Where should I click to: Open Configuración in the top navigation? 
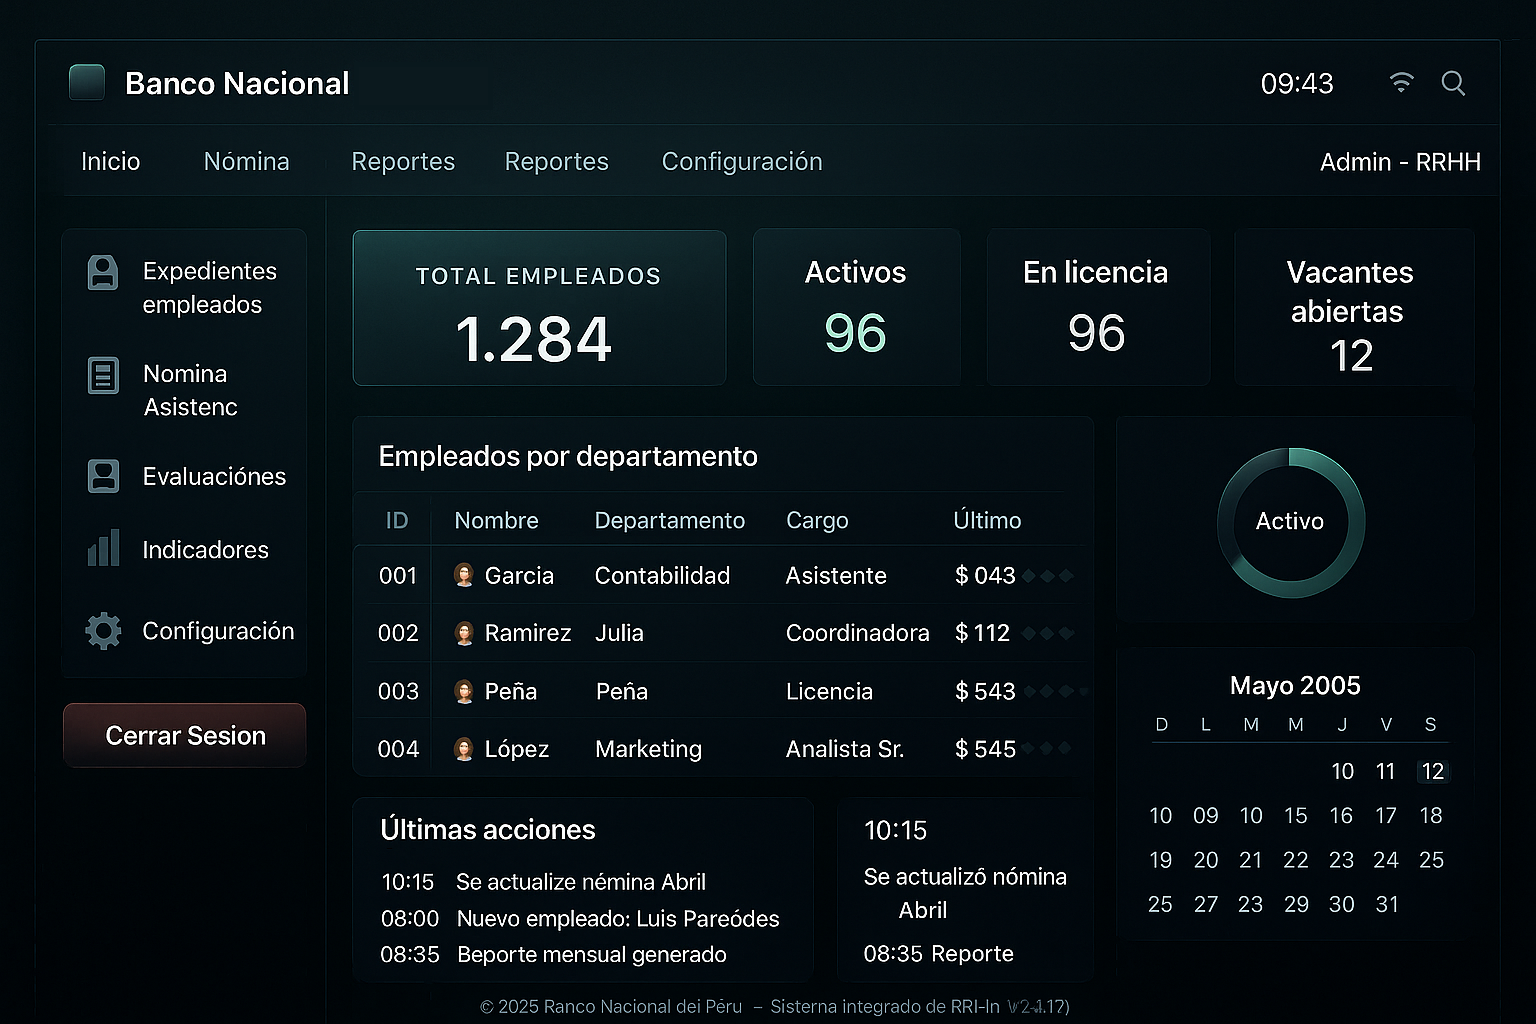click(742, 161)
